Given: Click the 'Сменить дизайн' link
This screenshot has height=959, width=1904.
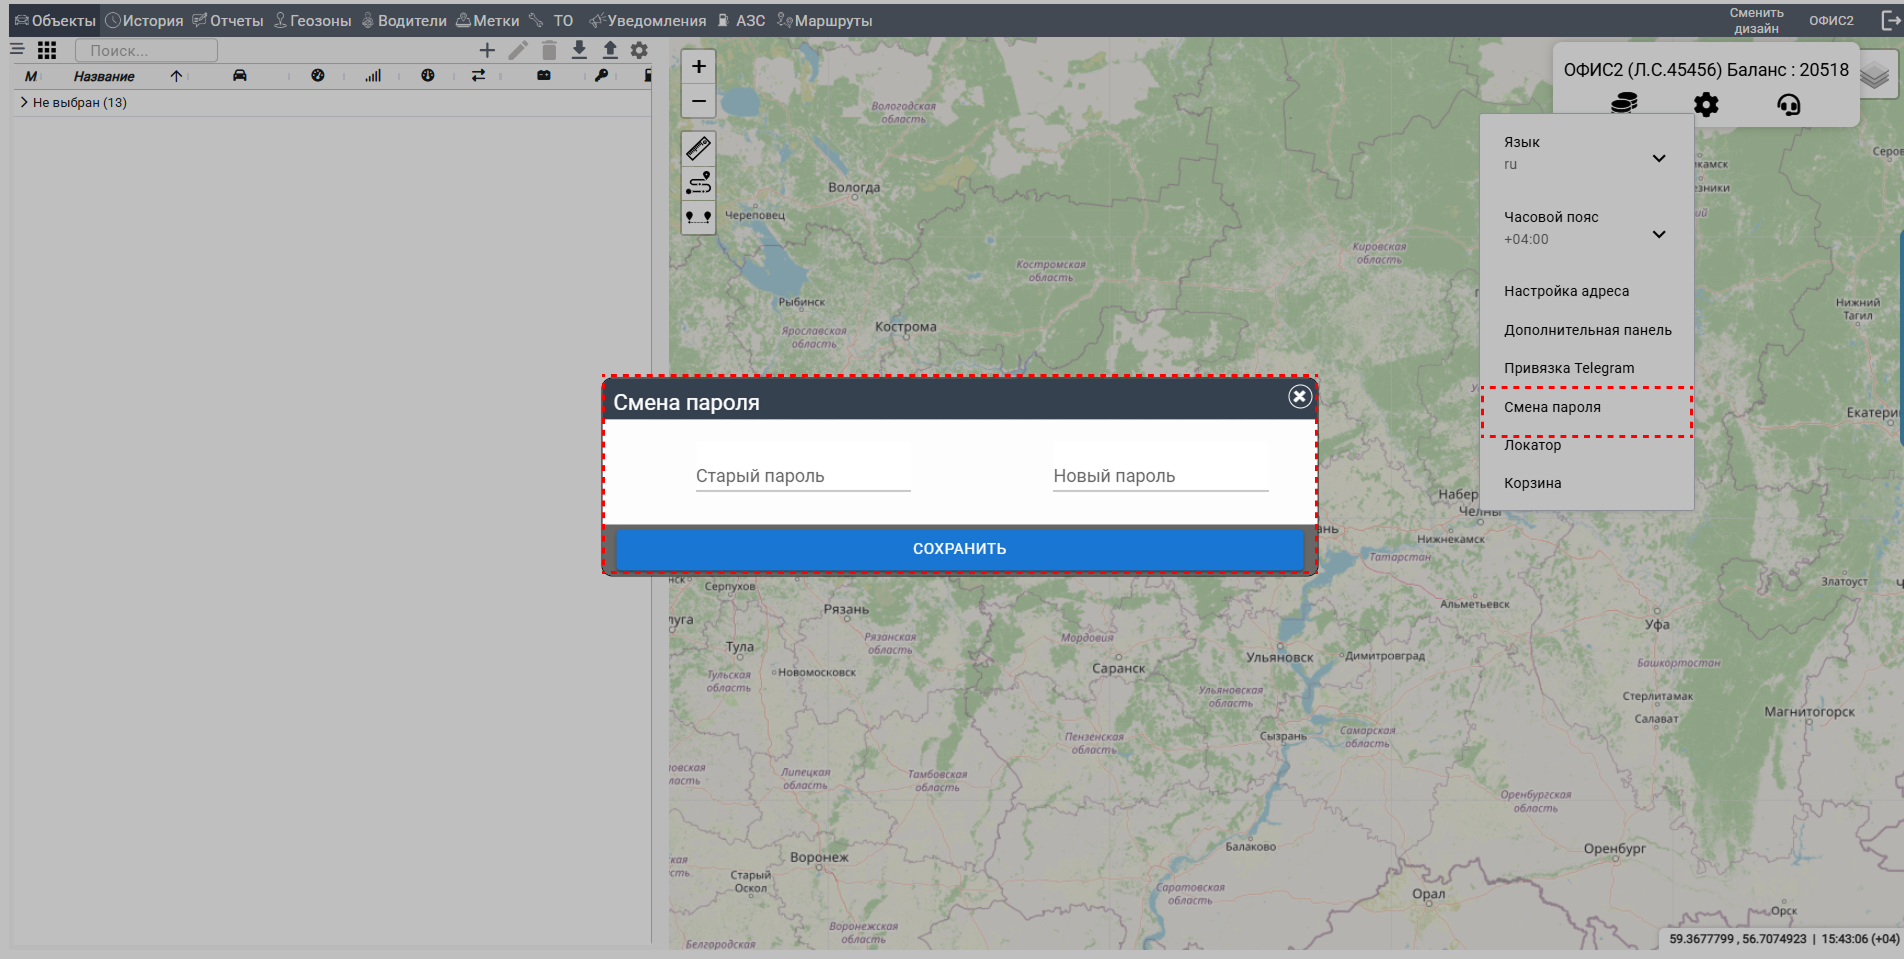Looking at the screenshot, I should (1756, 20).
